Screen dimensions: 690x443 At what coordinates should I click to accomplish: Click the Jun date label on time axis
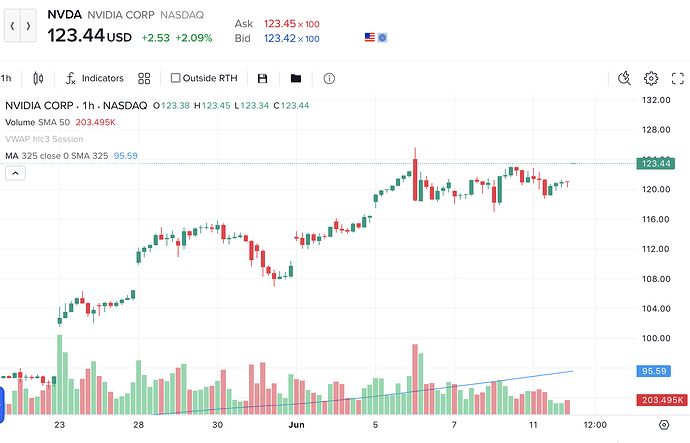296,425
